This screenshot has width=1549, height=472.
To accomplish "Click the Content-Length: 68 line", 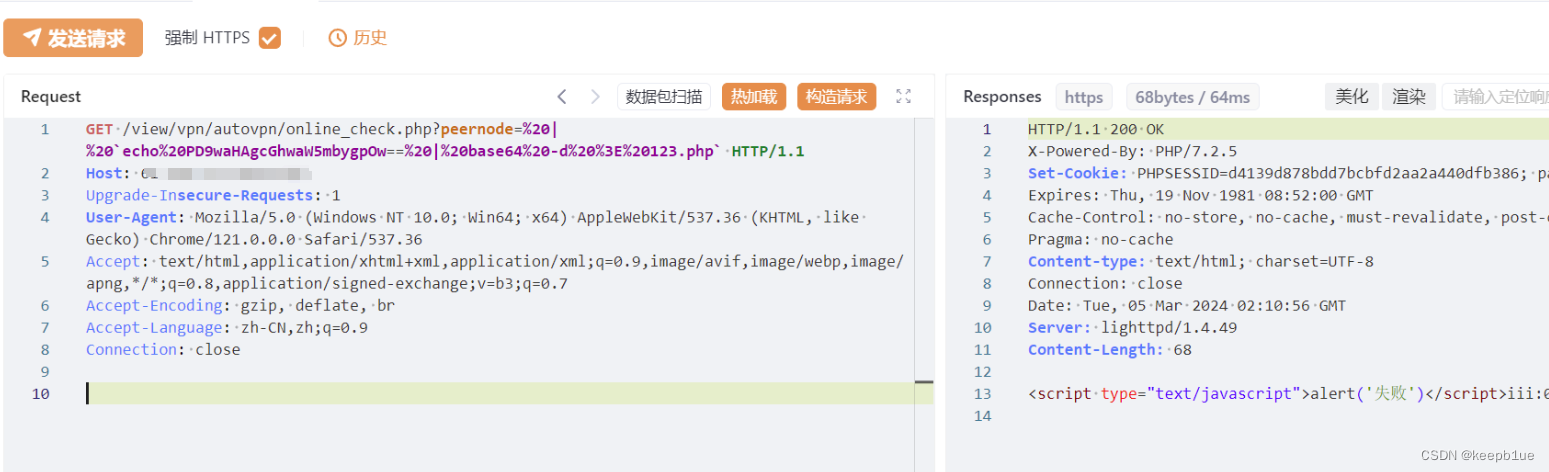I will (x=1110, y=350).
